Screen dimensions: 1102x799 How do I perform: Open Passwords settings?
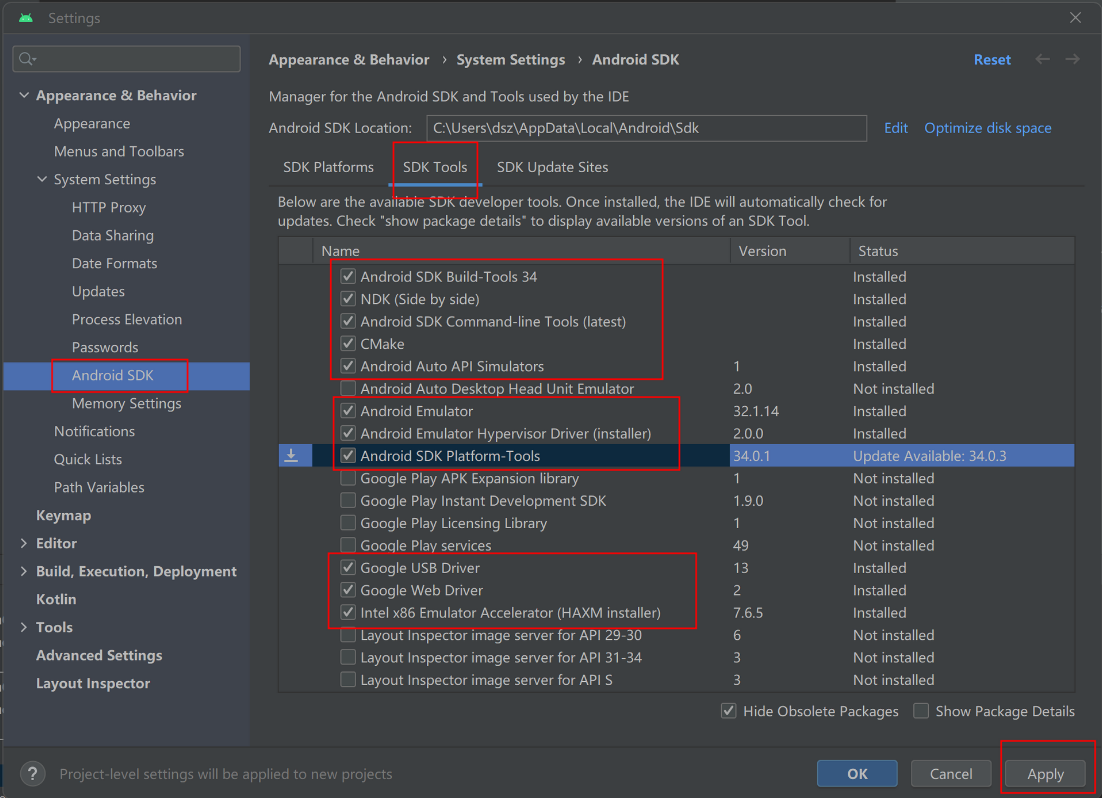[105, 347]
